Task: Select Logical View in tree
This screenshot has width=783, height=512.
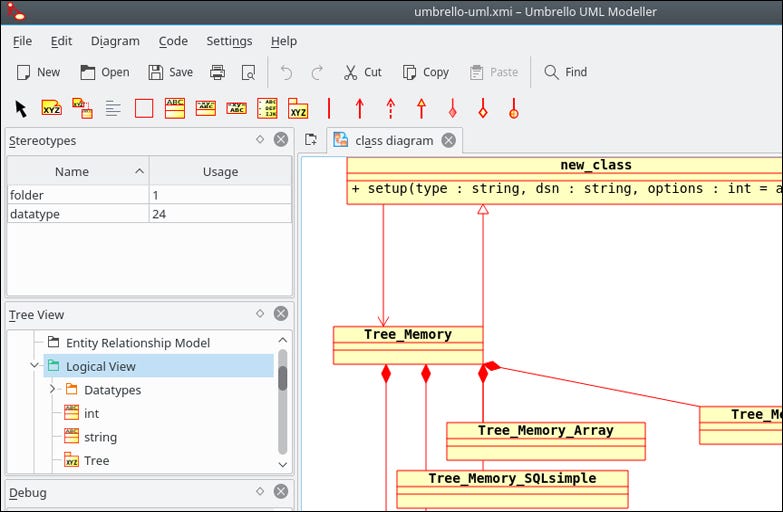Action: point(159,366)
